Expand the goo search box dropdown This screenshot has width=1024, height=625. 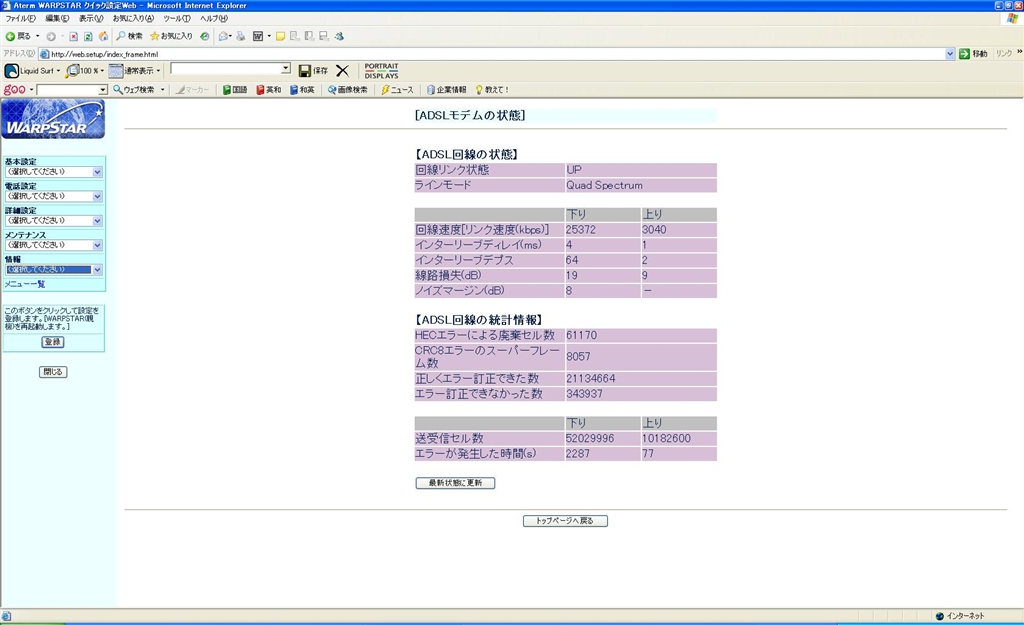tap(103, 89)
